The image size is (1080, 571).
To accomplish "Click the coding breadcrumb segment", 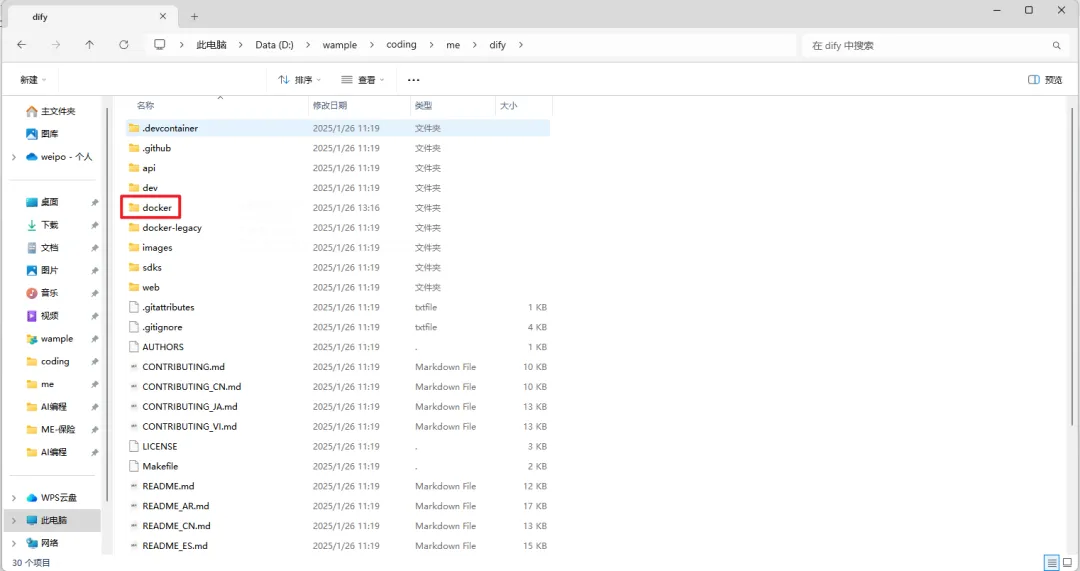I will click(401, 45).
